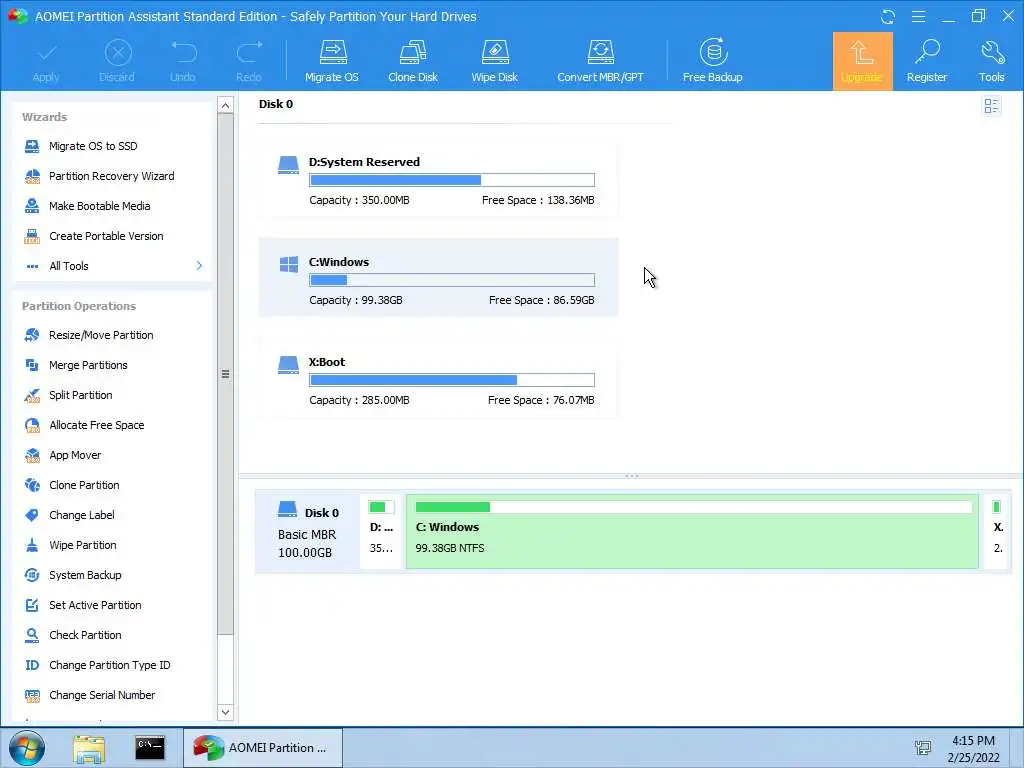The width and height of the screenshot is (1024, 768).
Task: Click the Discard toolbar icon
Action: (118, 54)
